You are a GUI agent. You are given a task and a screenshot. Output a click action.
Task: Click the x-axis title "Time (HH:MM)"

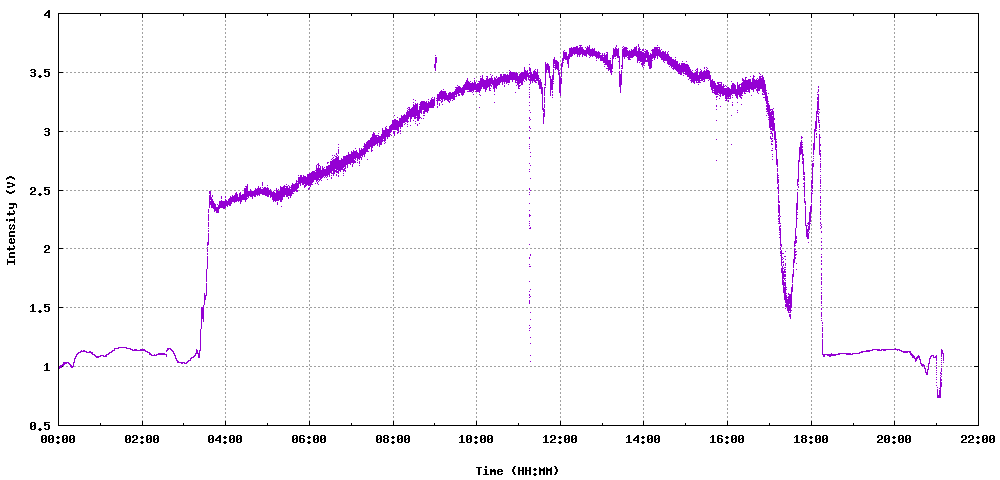(517, 471)
